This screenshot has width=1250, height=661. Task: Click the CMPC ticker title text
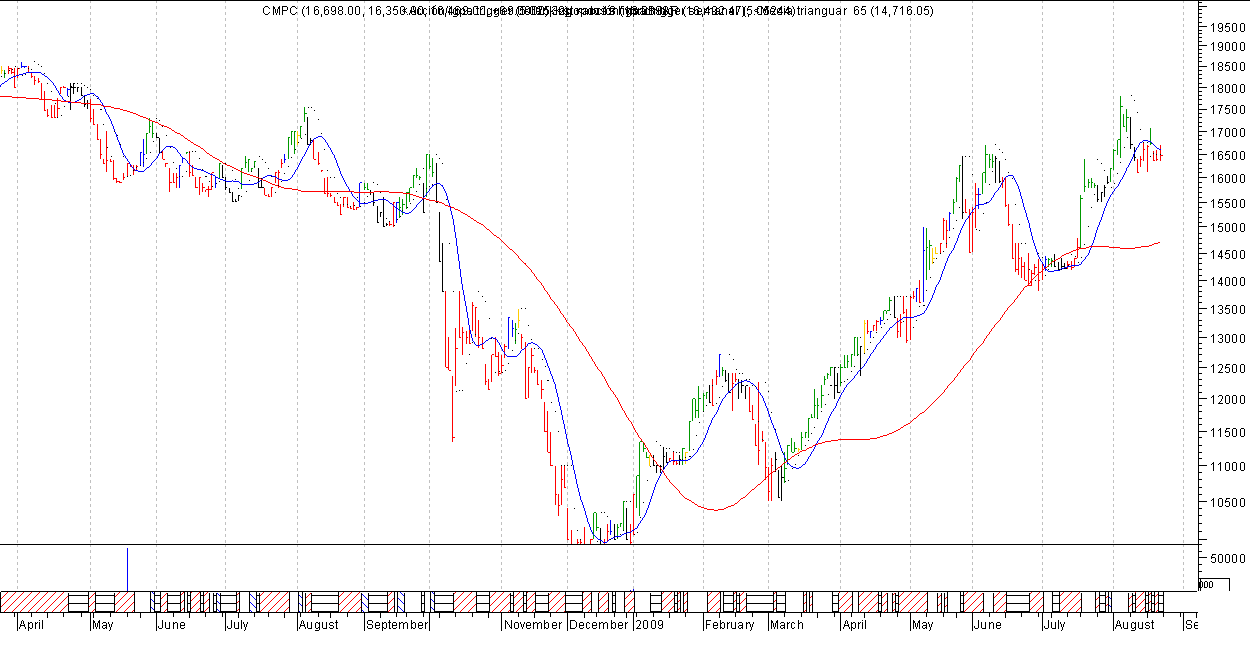(279, 11)
